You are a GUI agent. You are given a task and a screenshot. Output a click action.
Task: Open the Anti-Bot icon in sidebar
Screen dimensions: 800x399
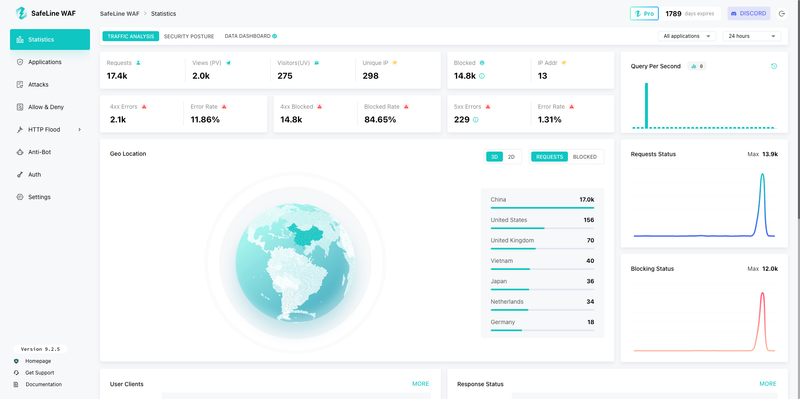pos(20,152)
